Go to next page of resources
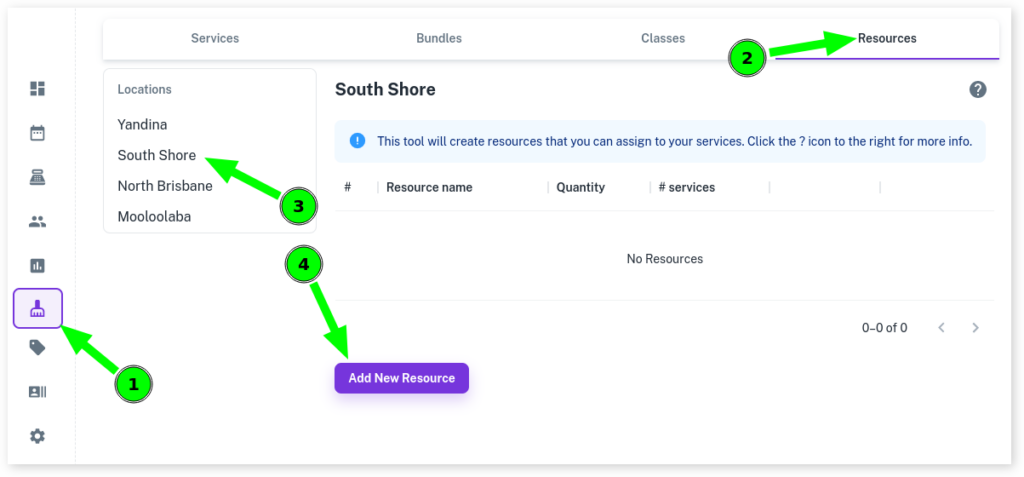1024x477 pixels. (x=976, y=328)
